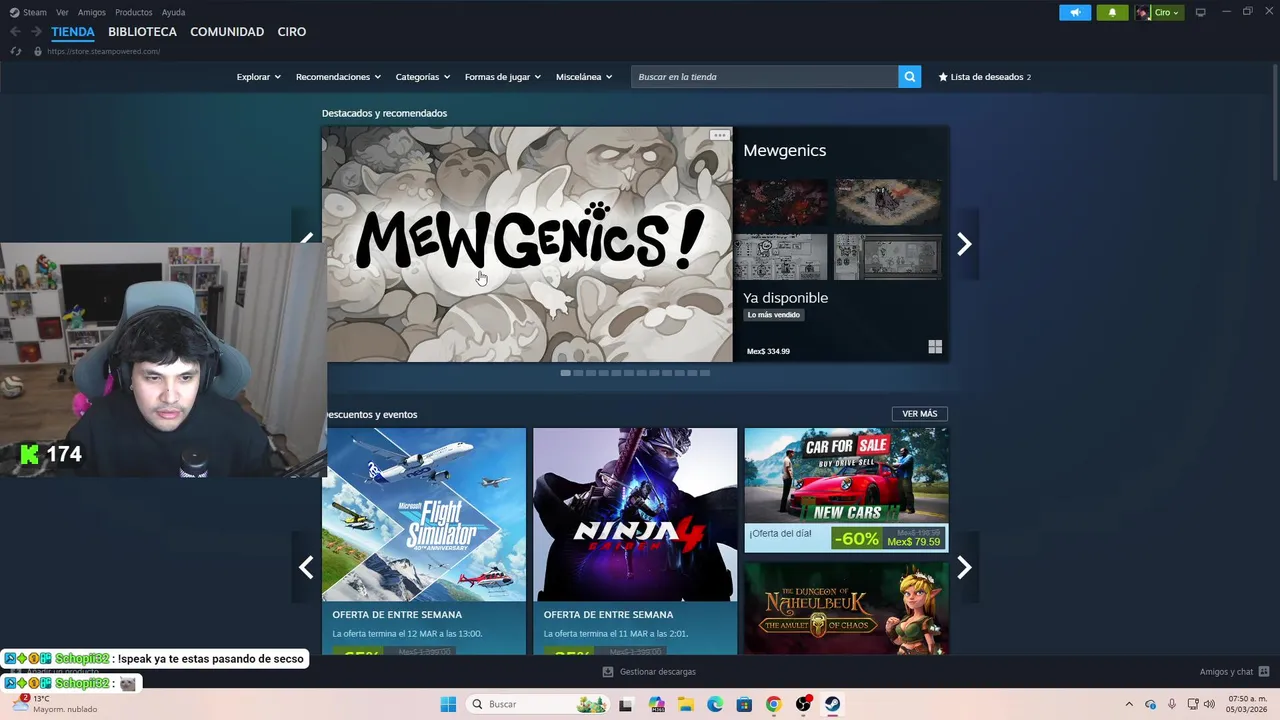
Task: Click the blue store search magnifier button
Action: click(x=909, y=77)
